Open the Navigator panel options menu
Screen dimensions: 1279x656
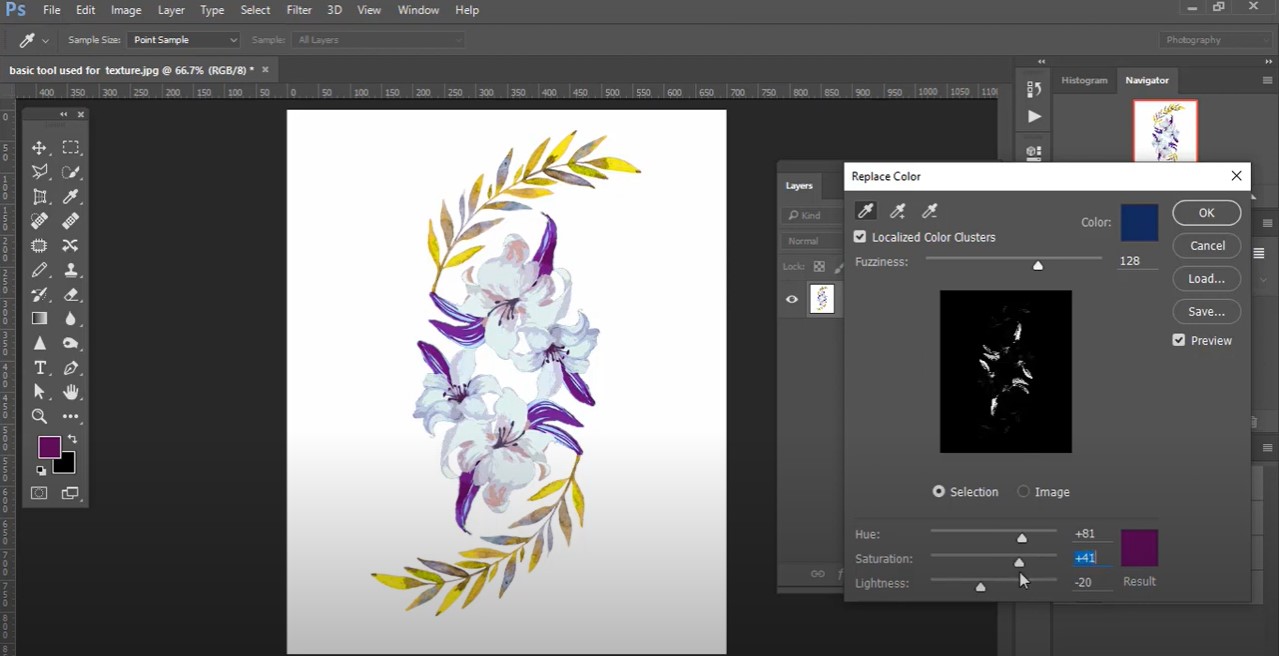coord(1267,80)
